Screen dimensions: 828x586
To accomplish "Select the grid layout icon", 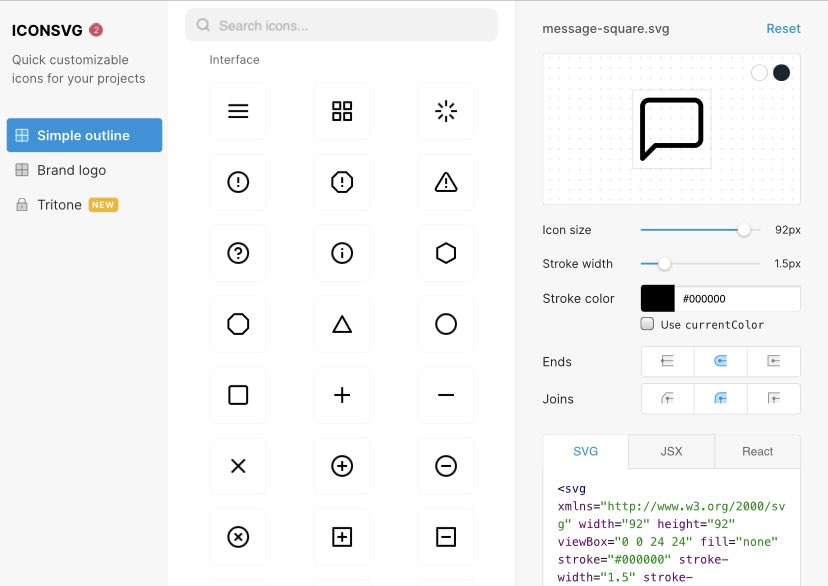I will [342, 111].
